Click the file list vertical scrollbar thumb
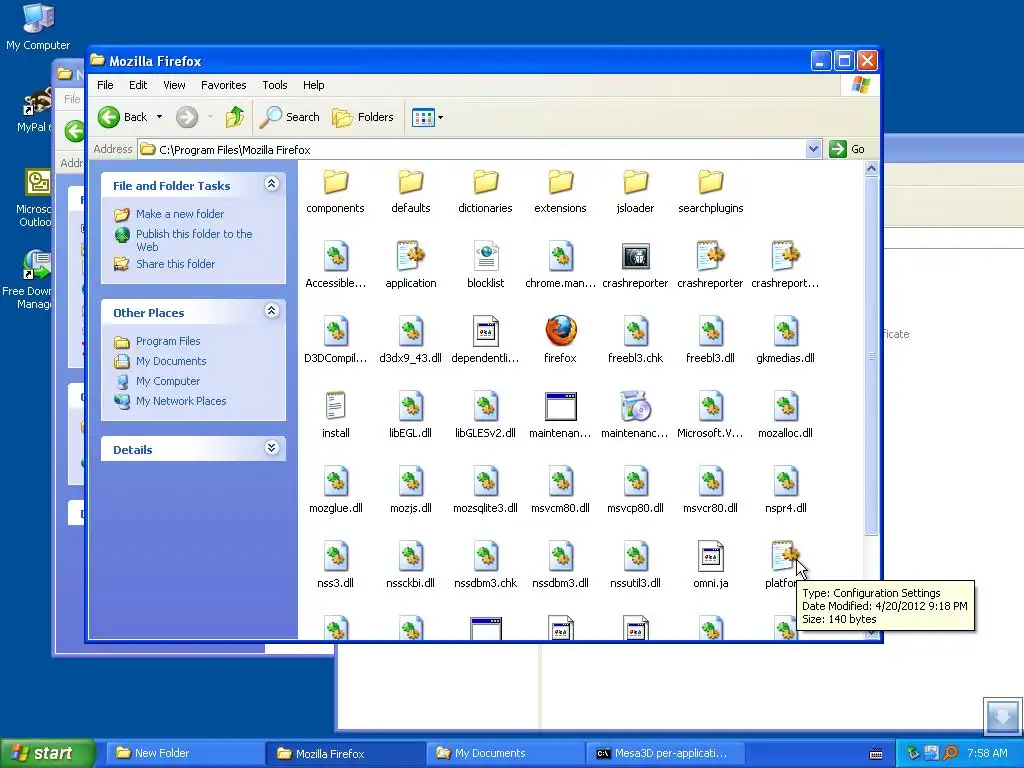The image size is (1024, 768). click(871, 356)
